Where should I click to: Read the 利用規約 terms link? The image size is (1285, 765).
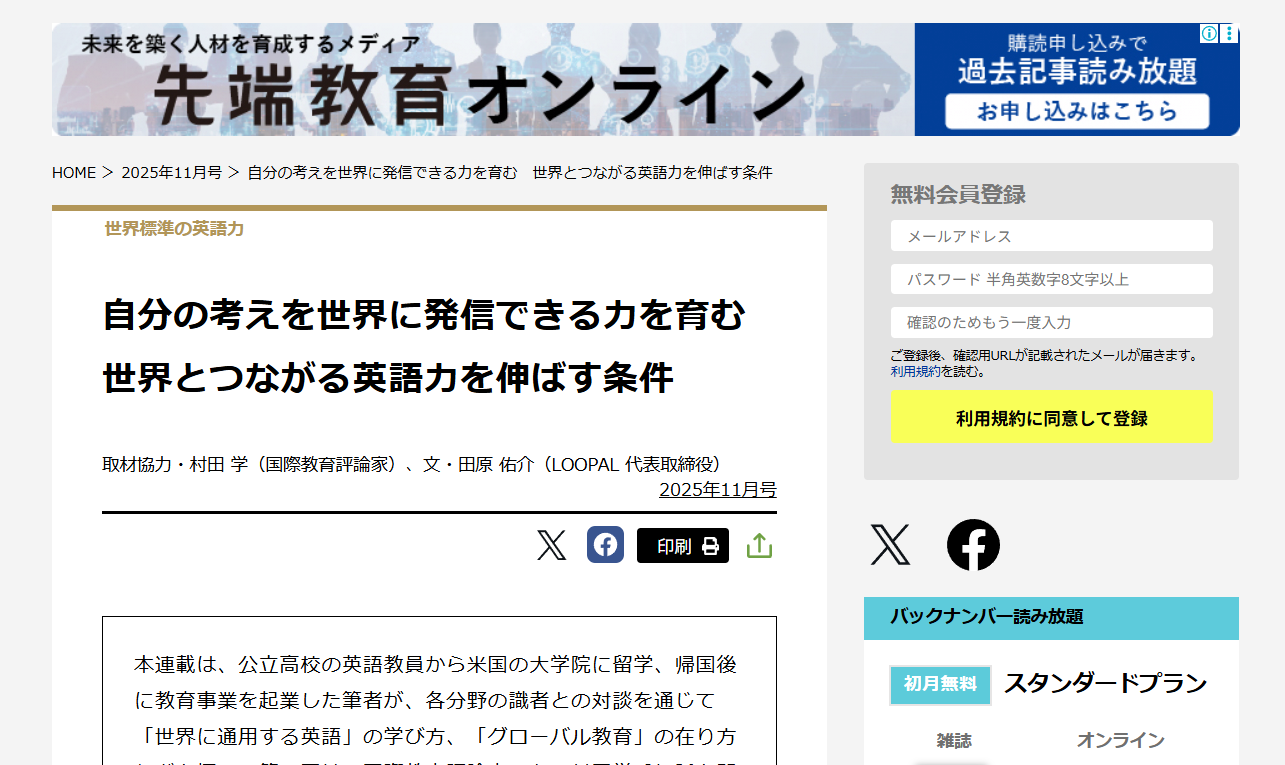(x=915, y=371)
